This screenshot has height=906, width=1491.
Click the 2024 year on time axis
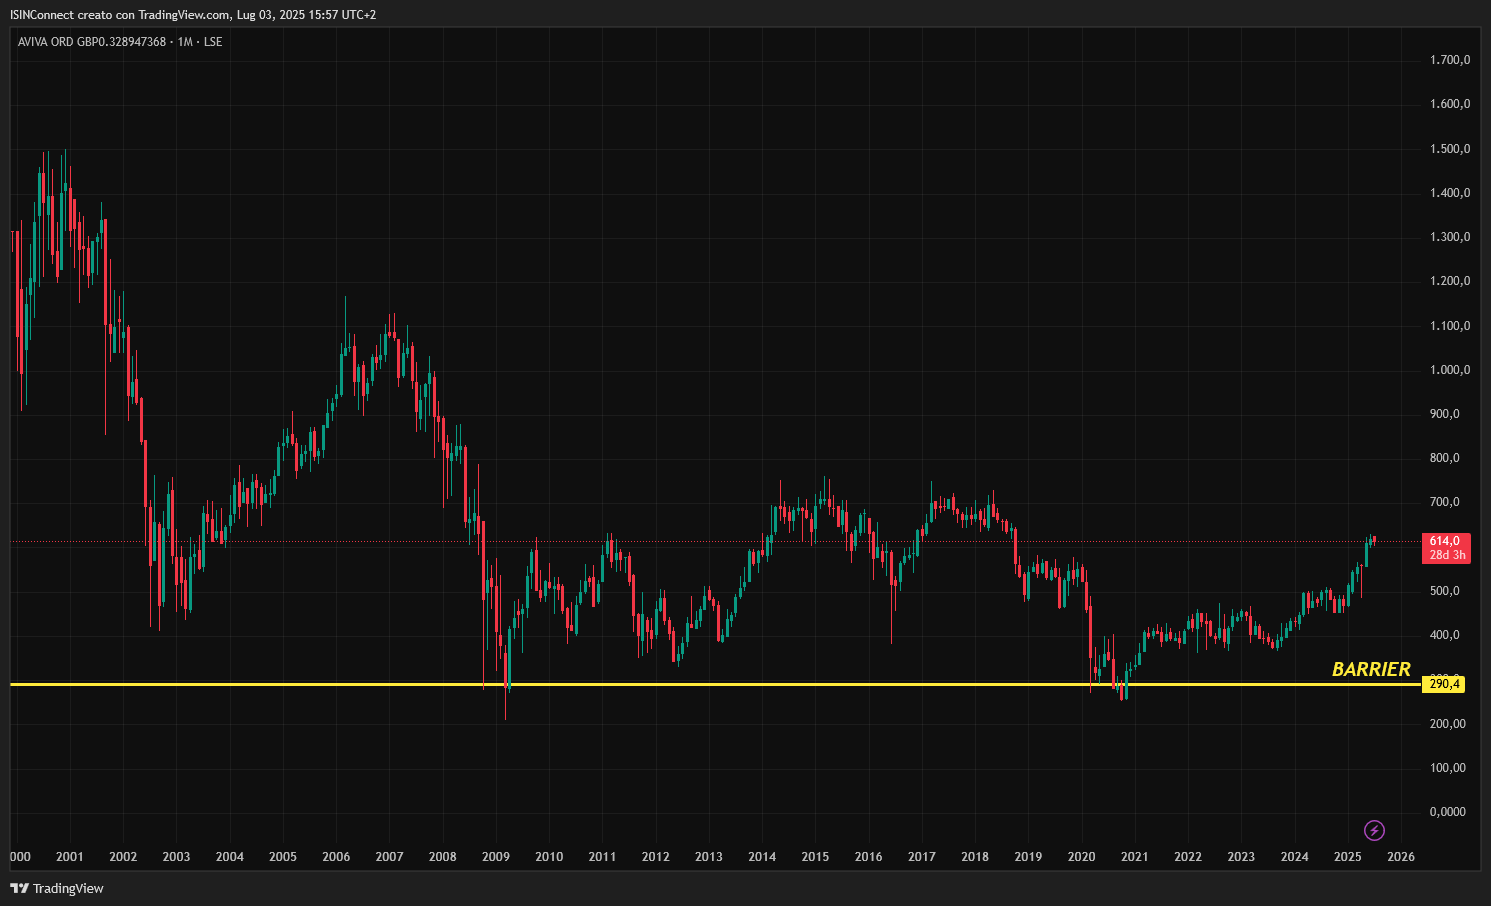pos(1295,857)
